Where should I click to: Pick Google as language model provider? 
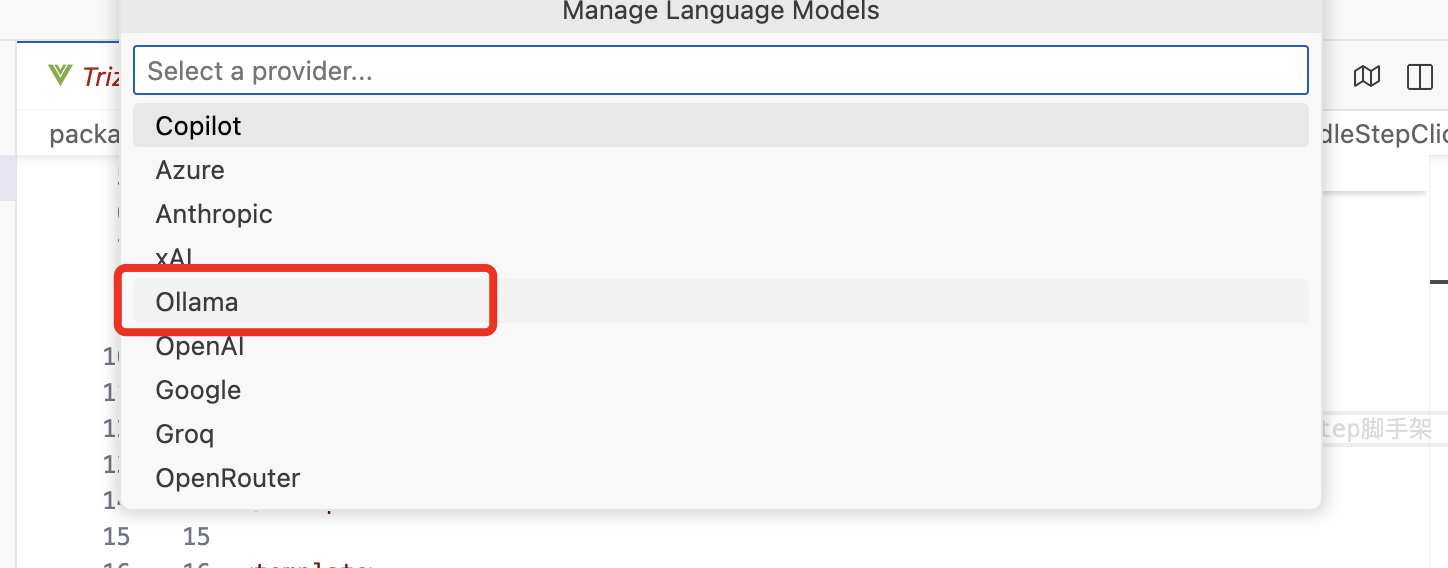point(198,390)
